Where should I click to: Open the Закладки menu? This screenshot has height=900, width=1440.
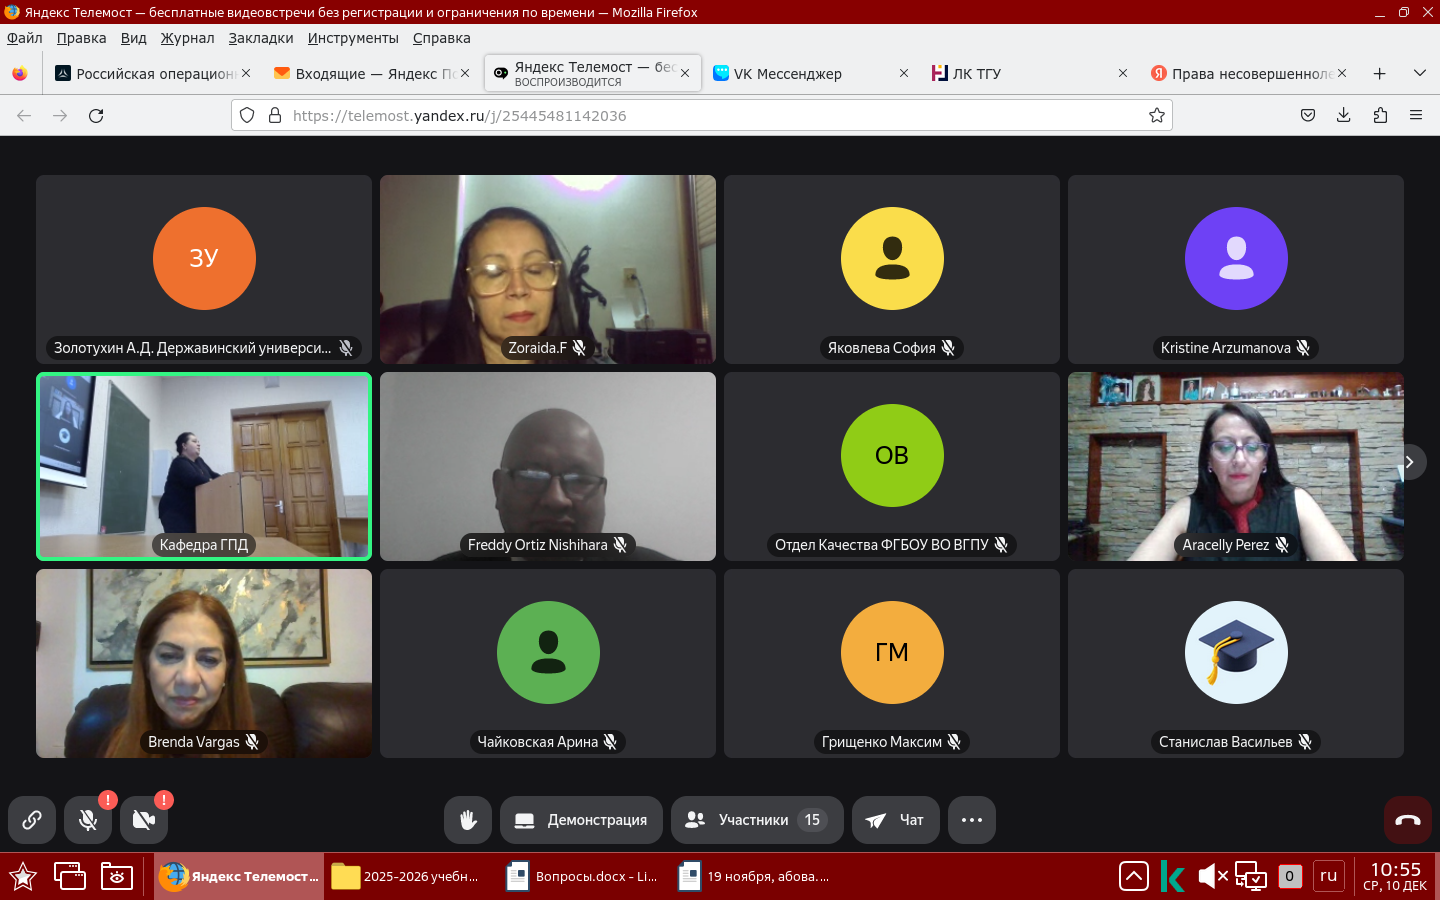point(260,38)
